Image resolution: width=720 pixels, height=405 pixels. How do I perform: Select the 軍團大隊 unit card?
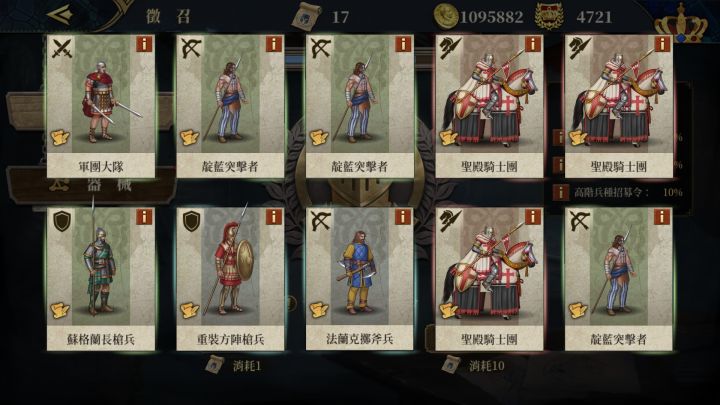click(101, 107)
